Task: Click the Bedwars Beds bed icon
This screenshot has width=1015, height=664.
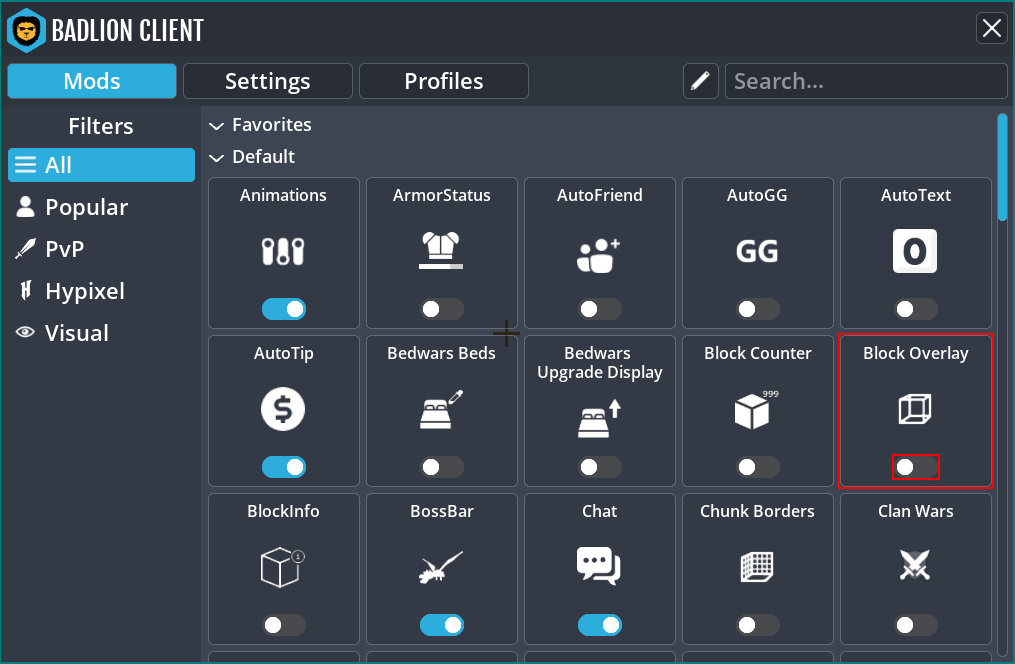Action: [441, 410]
